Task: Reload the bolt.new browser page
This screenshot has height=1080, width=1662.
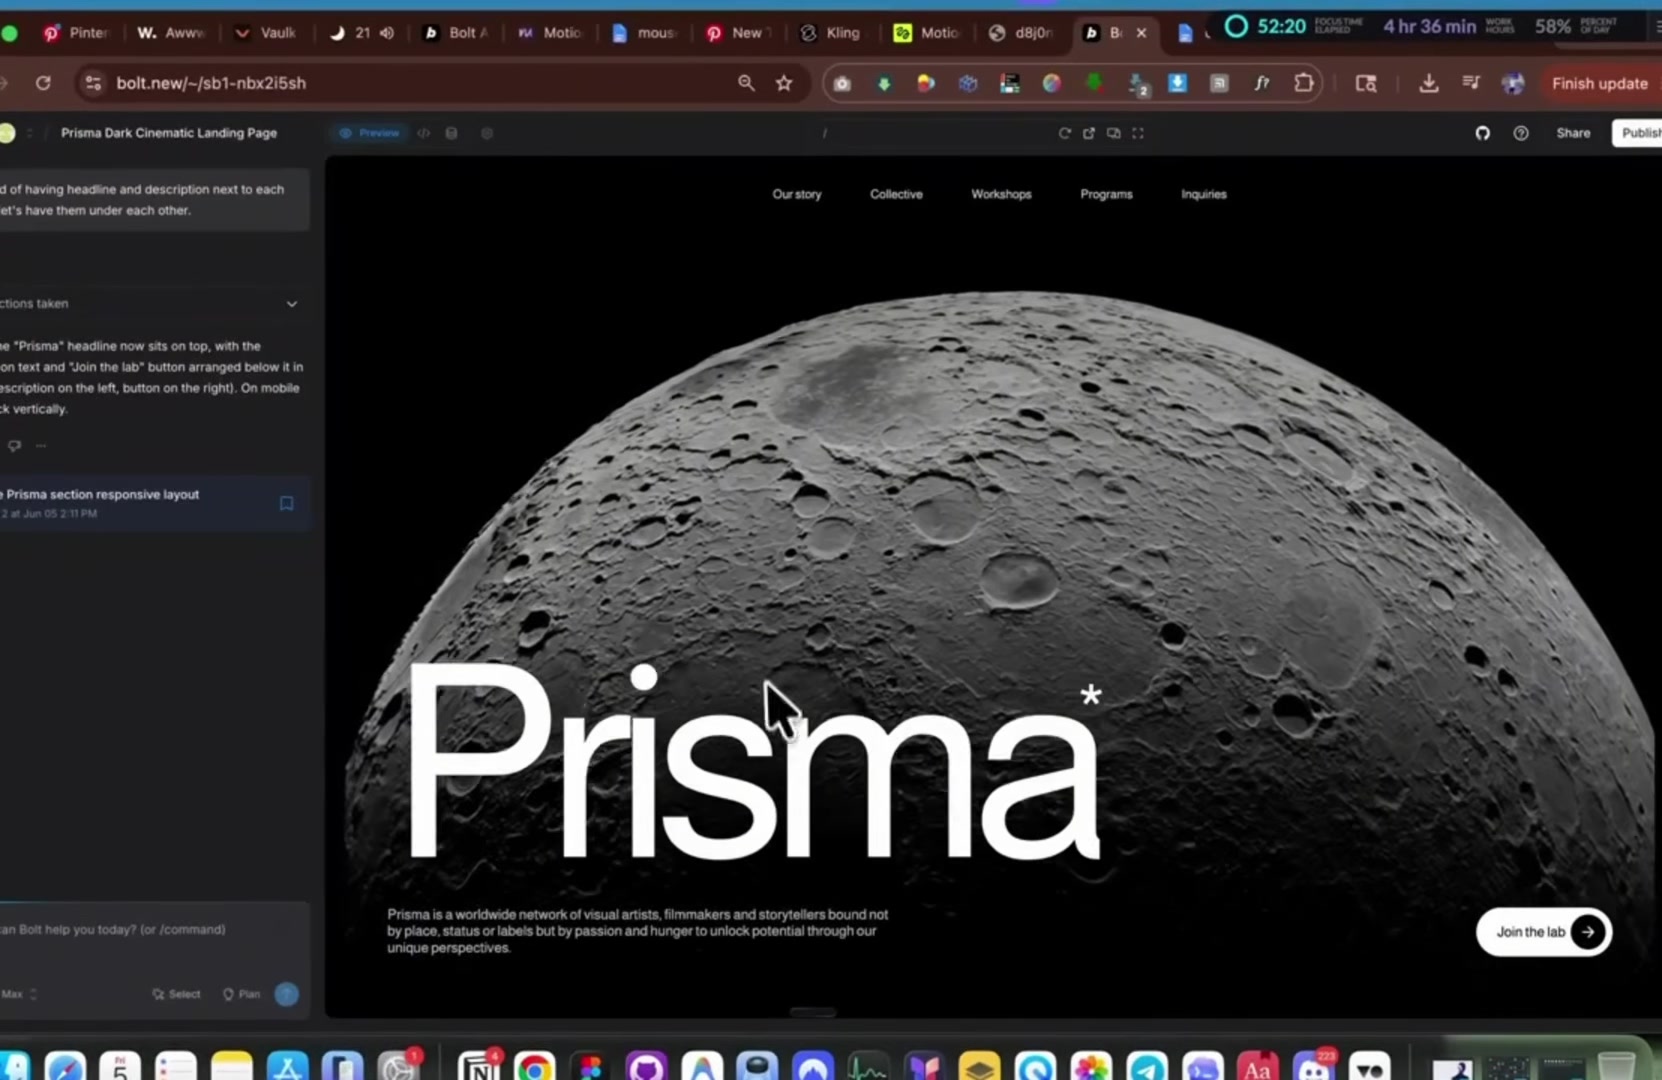Action: tap(43, 83)
